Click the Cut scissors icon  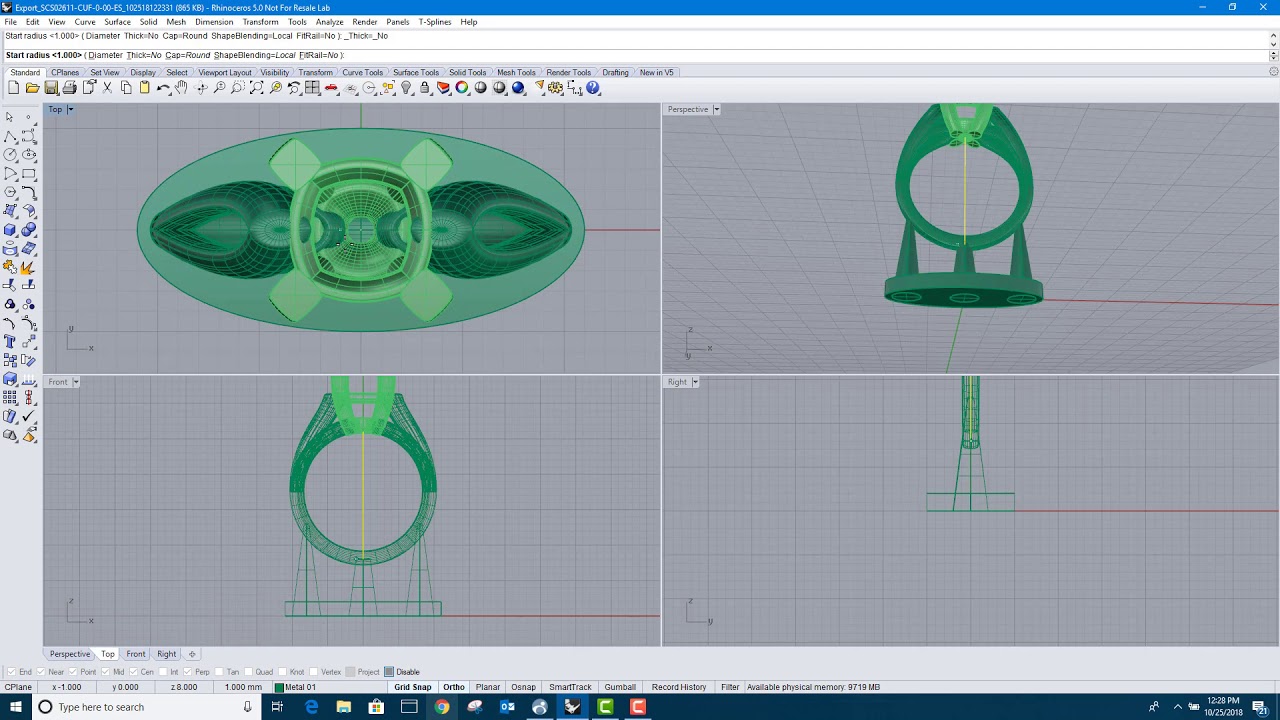click(107, 88)
